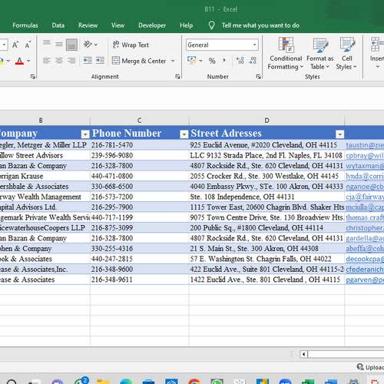Toggle Center horizontal alignment

[59, 61]
